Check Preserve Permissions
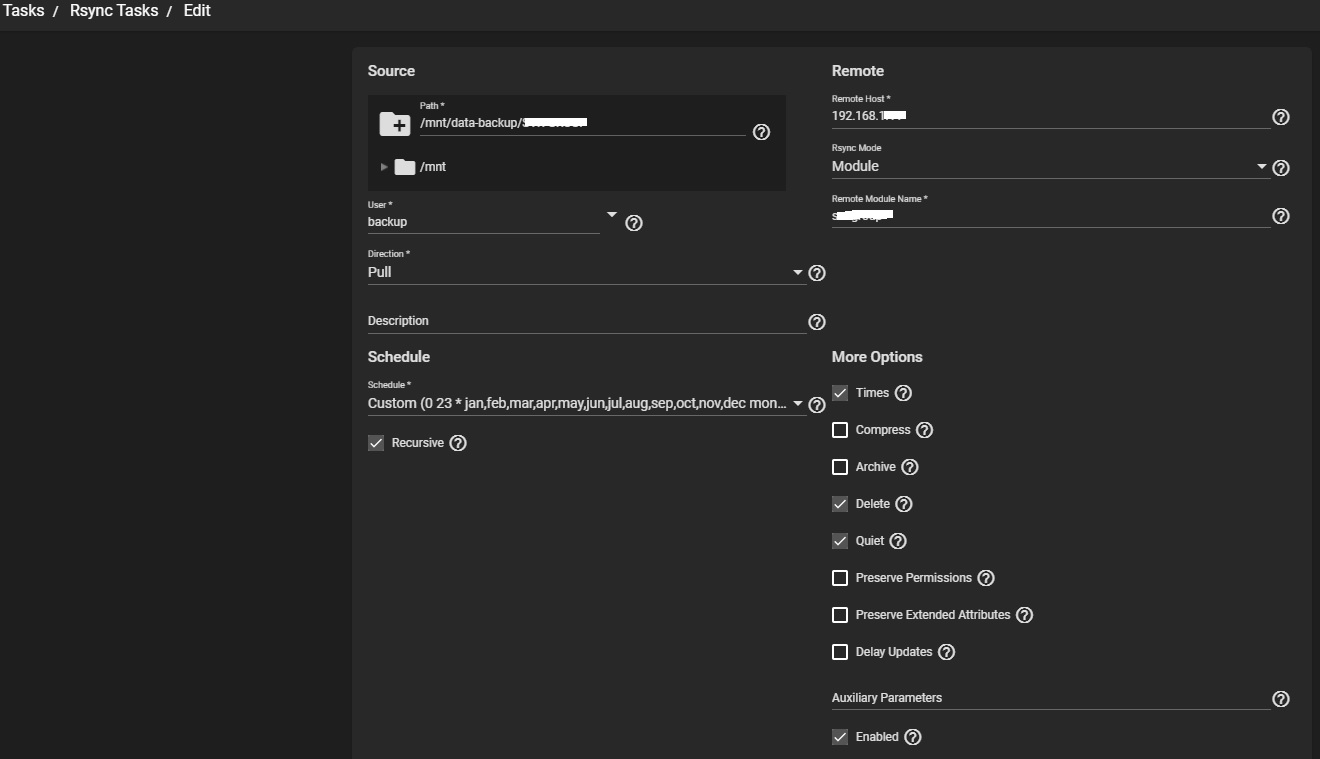The image size is (1320, 759). coord(840,578)
